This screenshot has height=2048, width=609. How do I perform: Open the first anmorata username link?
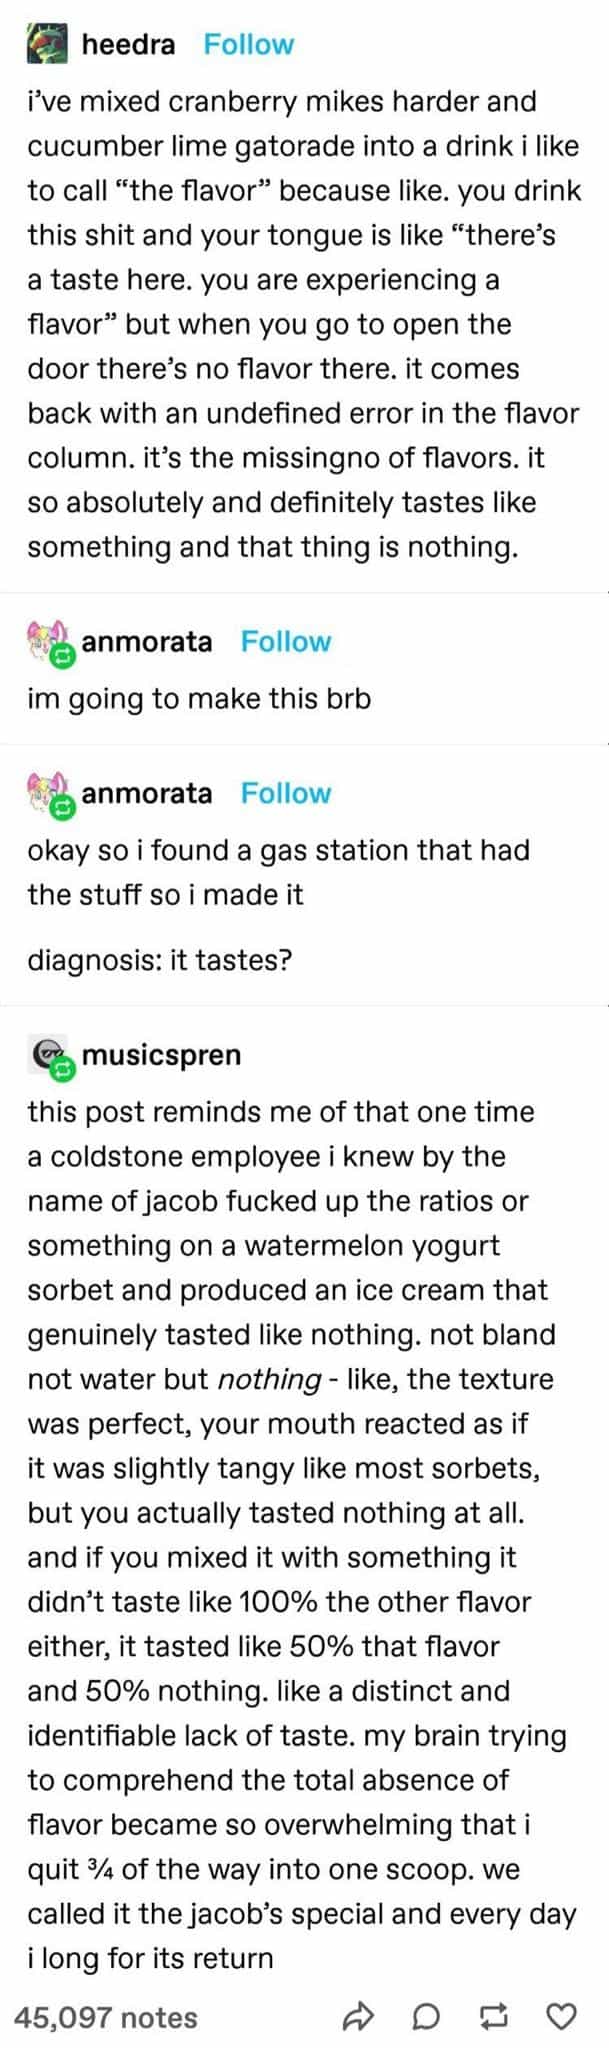(147, 642)
